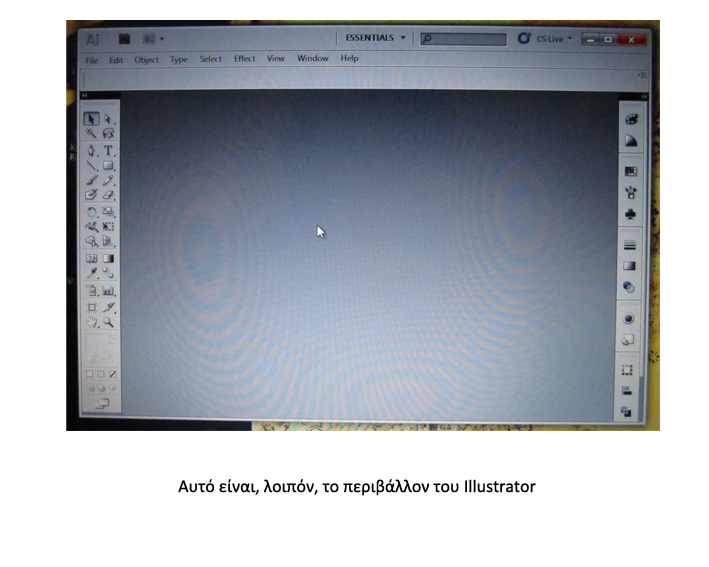Pick the Scale tool
Screen dimensions: 709x567
pos(108,212)
